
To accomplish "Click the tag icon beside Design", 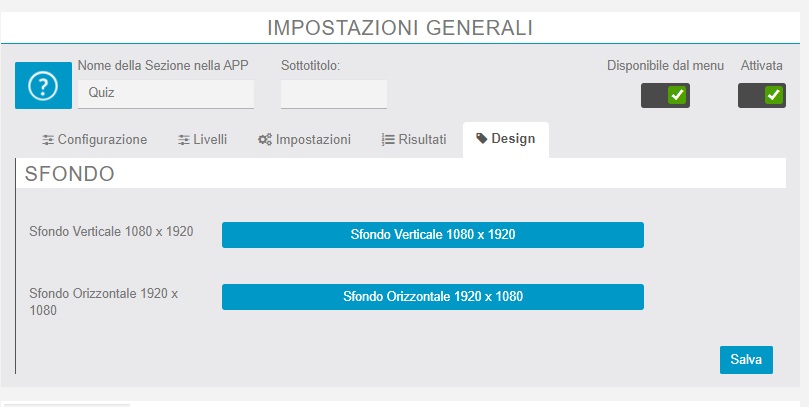I will coord(482,139).
